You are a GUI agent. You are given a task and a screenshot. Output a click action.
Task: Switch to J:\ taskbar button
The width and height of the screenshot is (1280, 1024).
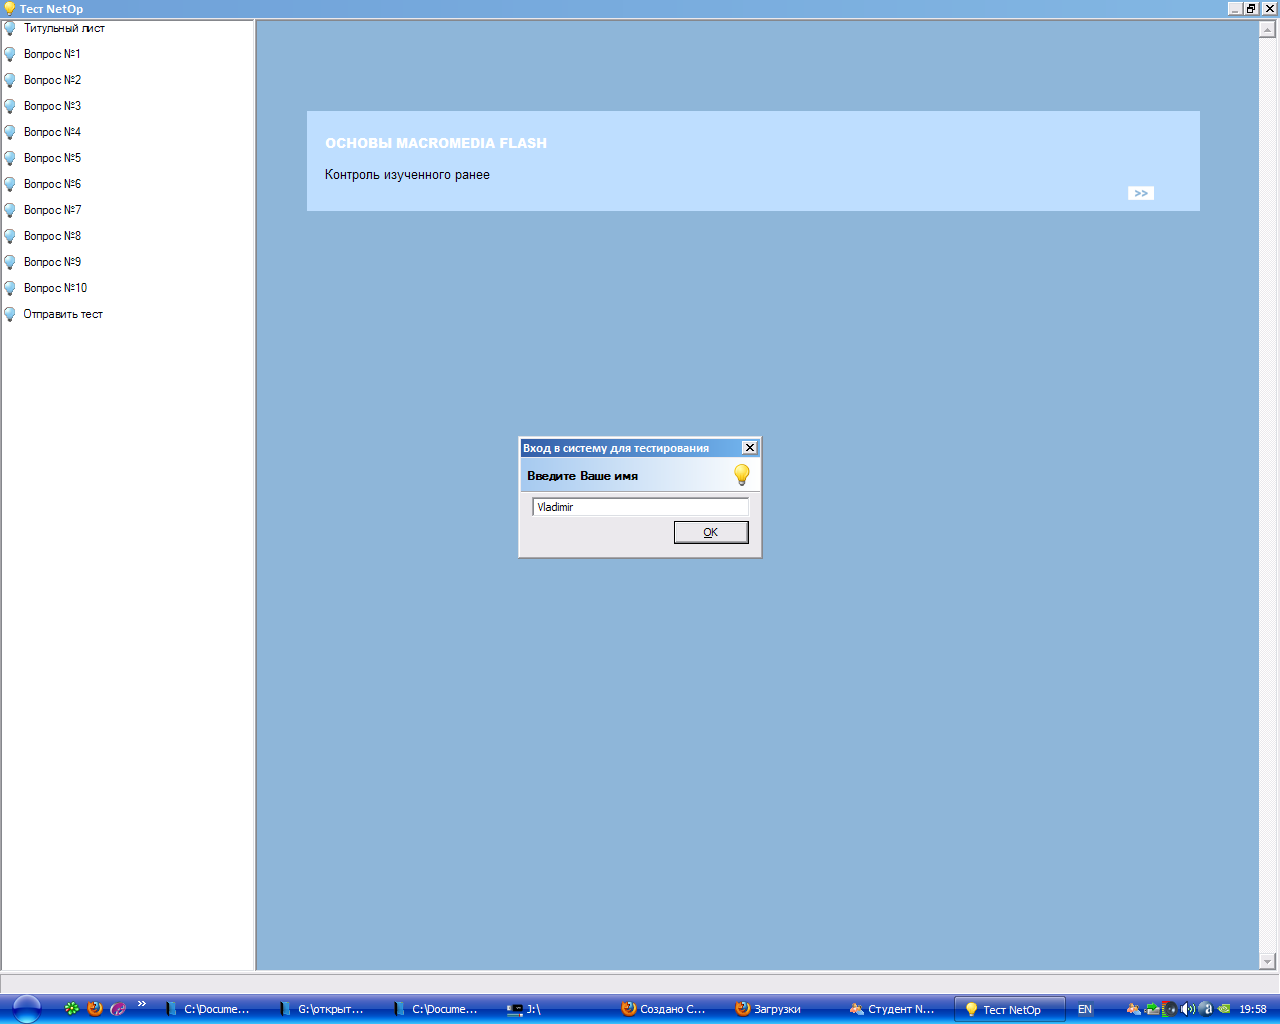[551, 1009]
